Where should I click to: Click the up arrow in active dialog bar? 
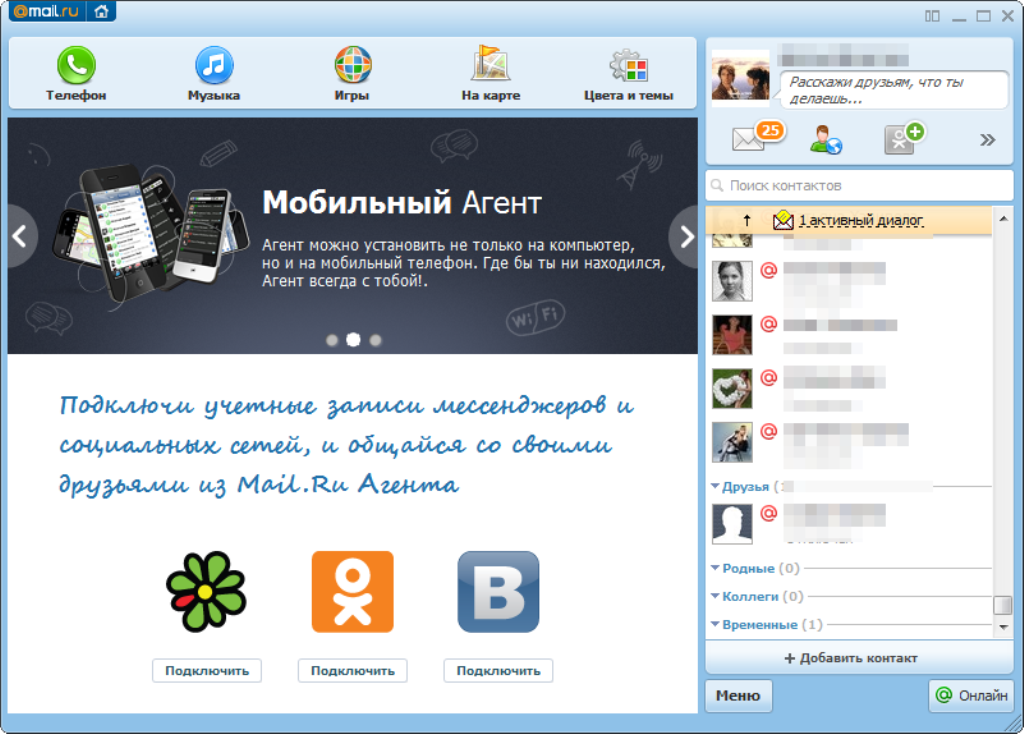(x=747, y=220)
